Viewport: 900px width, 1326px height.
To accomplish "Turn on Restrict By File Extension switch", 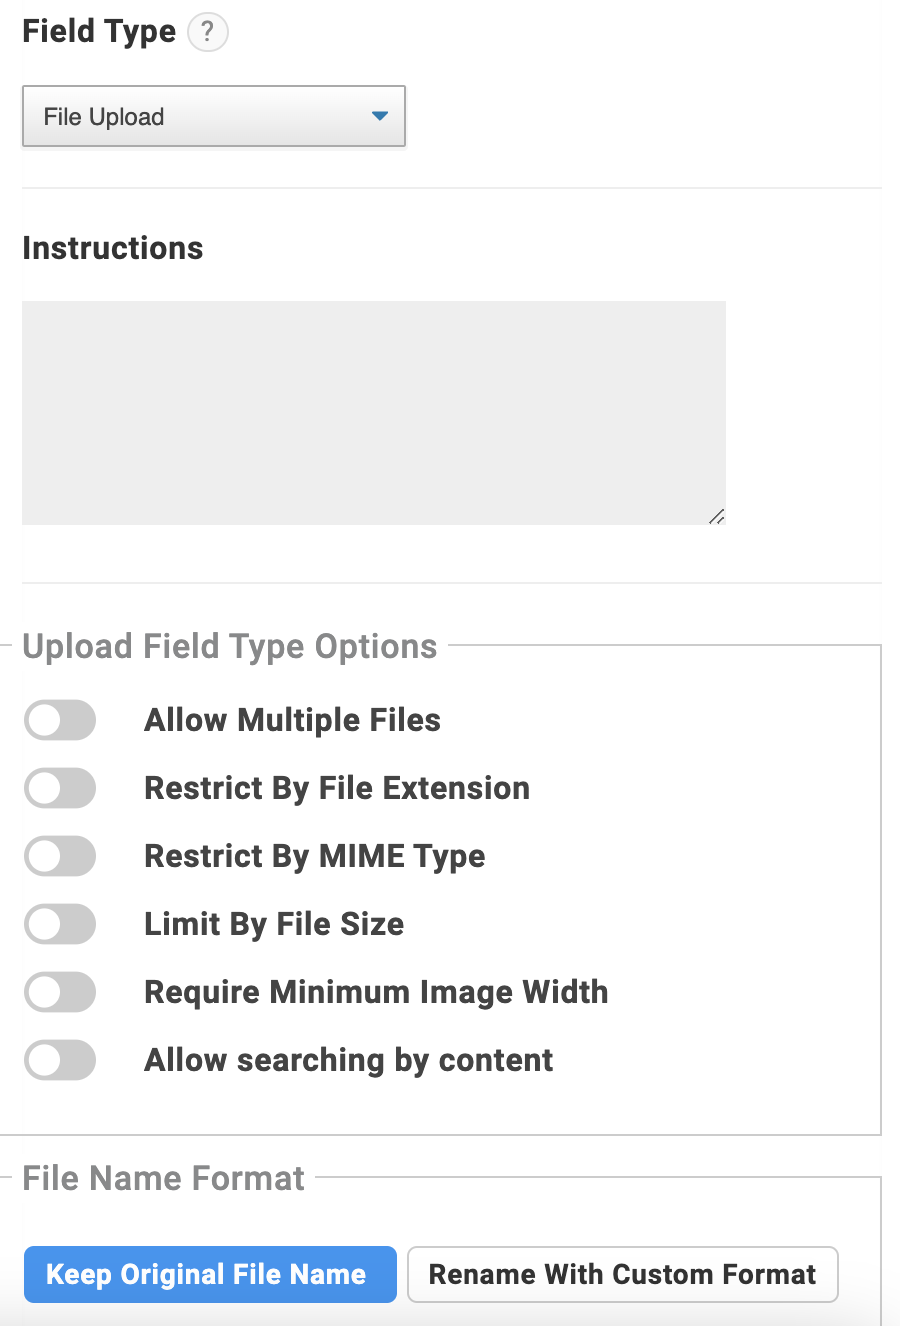I will (60, 788).
